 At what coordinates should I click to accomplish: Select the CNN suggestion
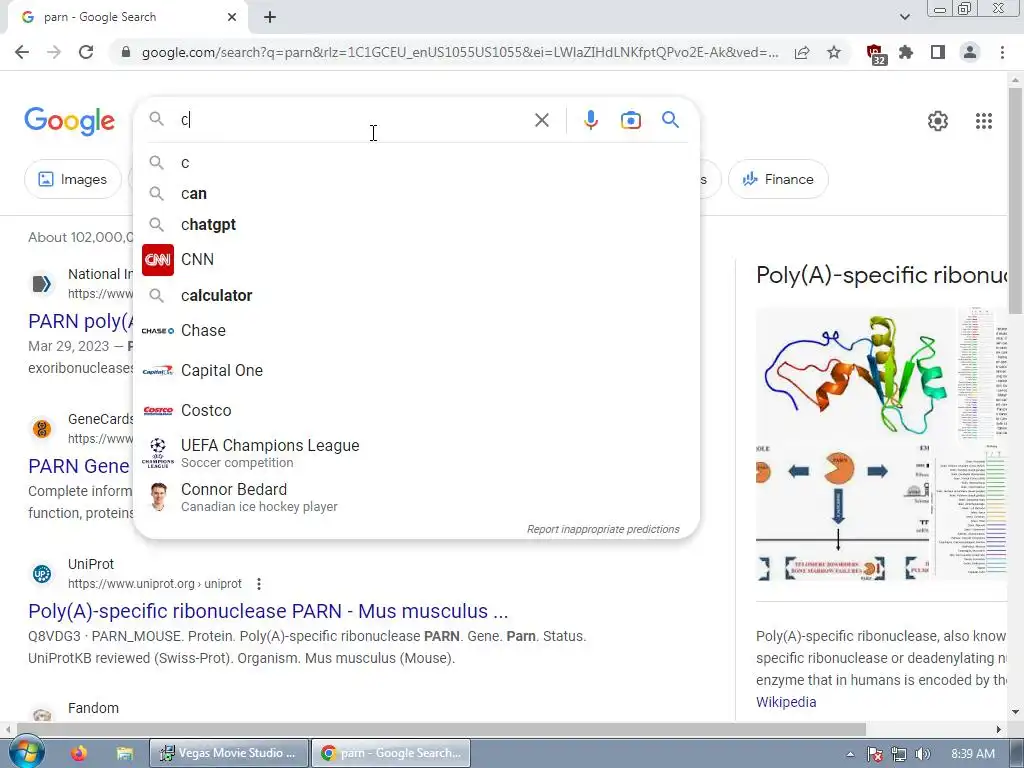417,259
